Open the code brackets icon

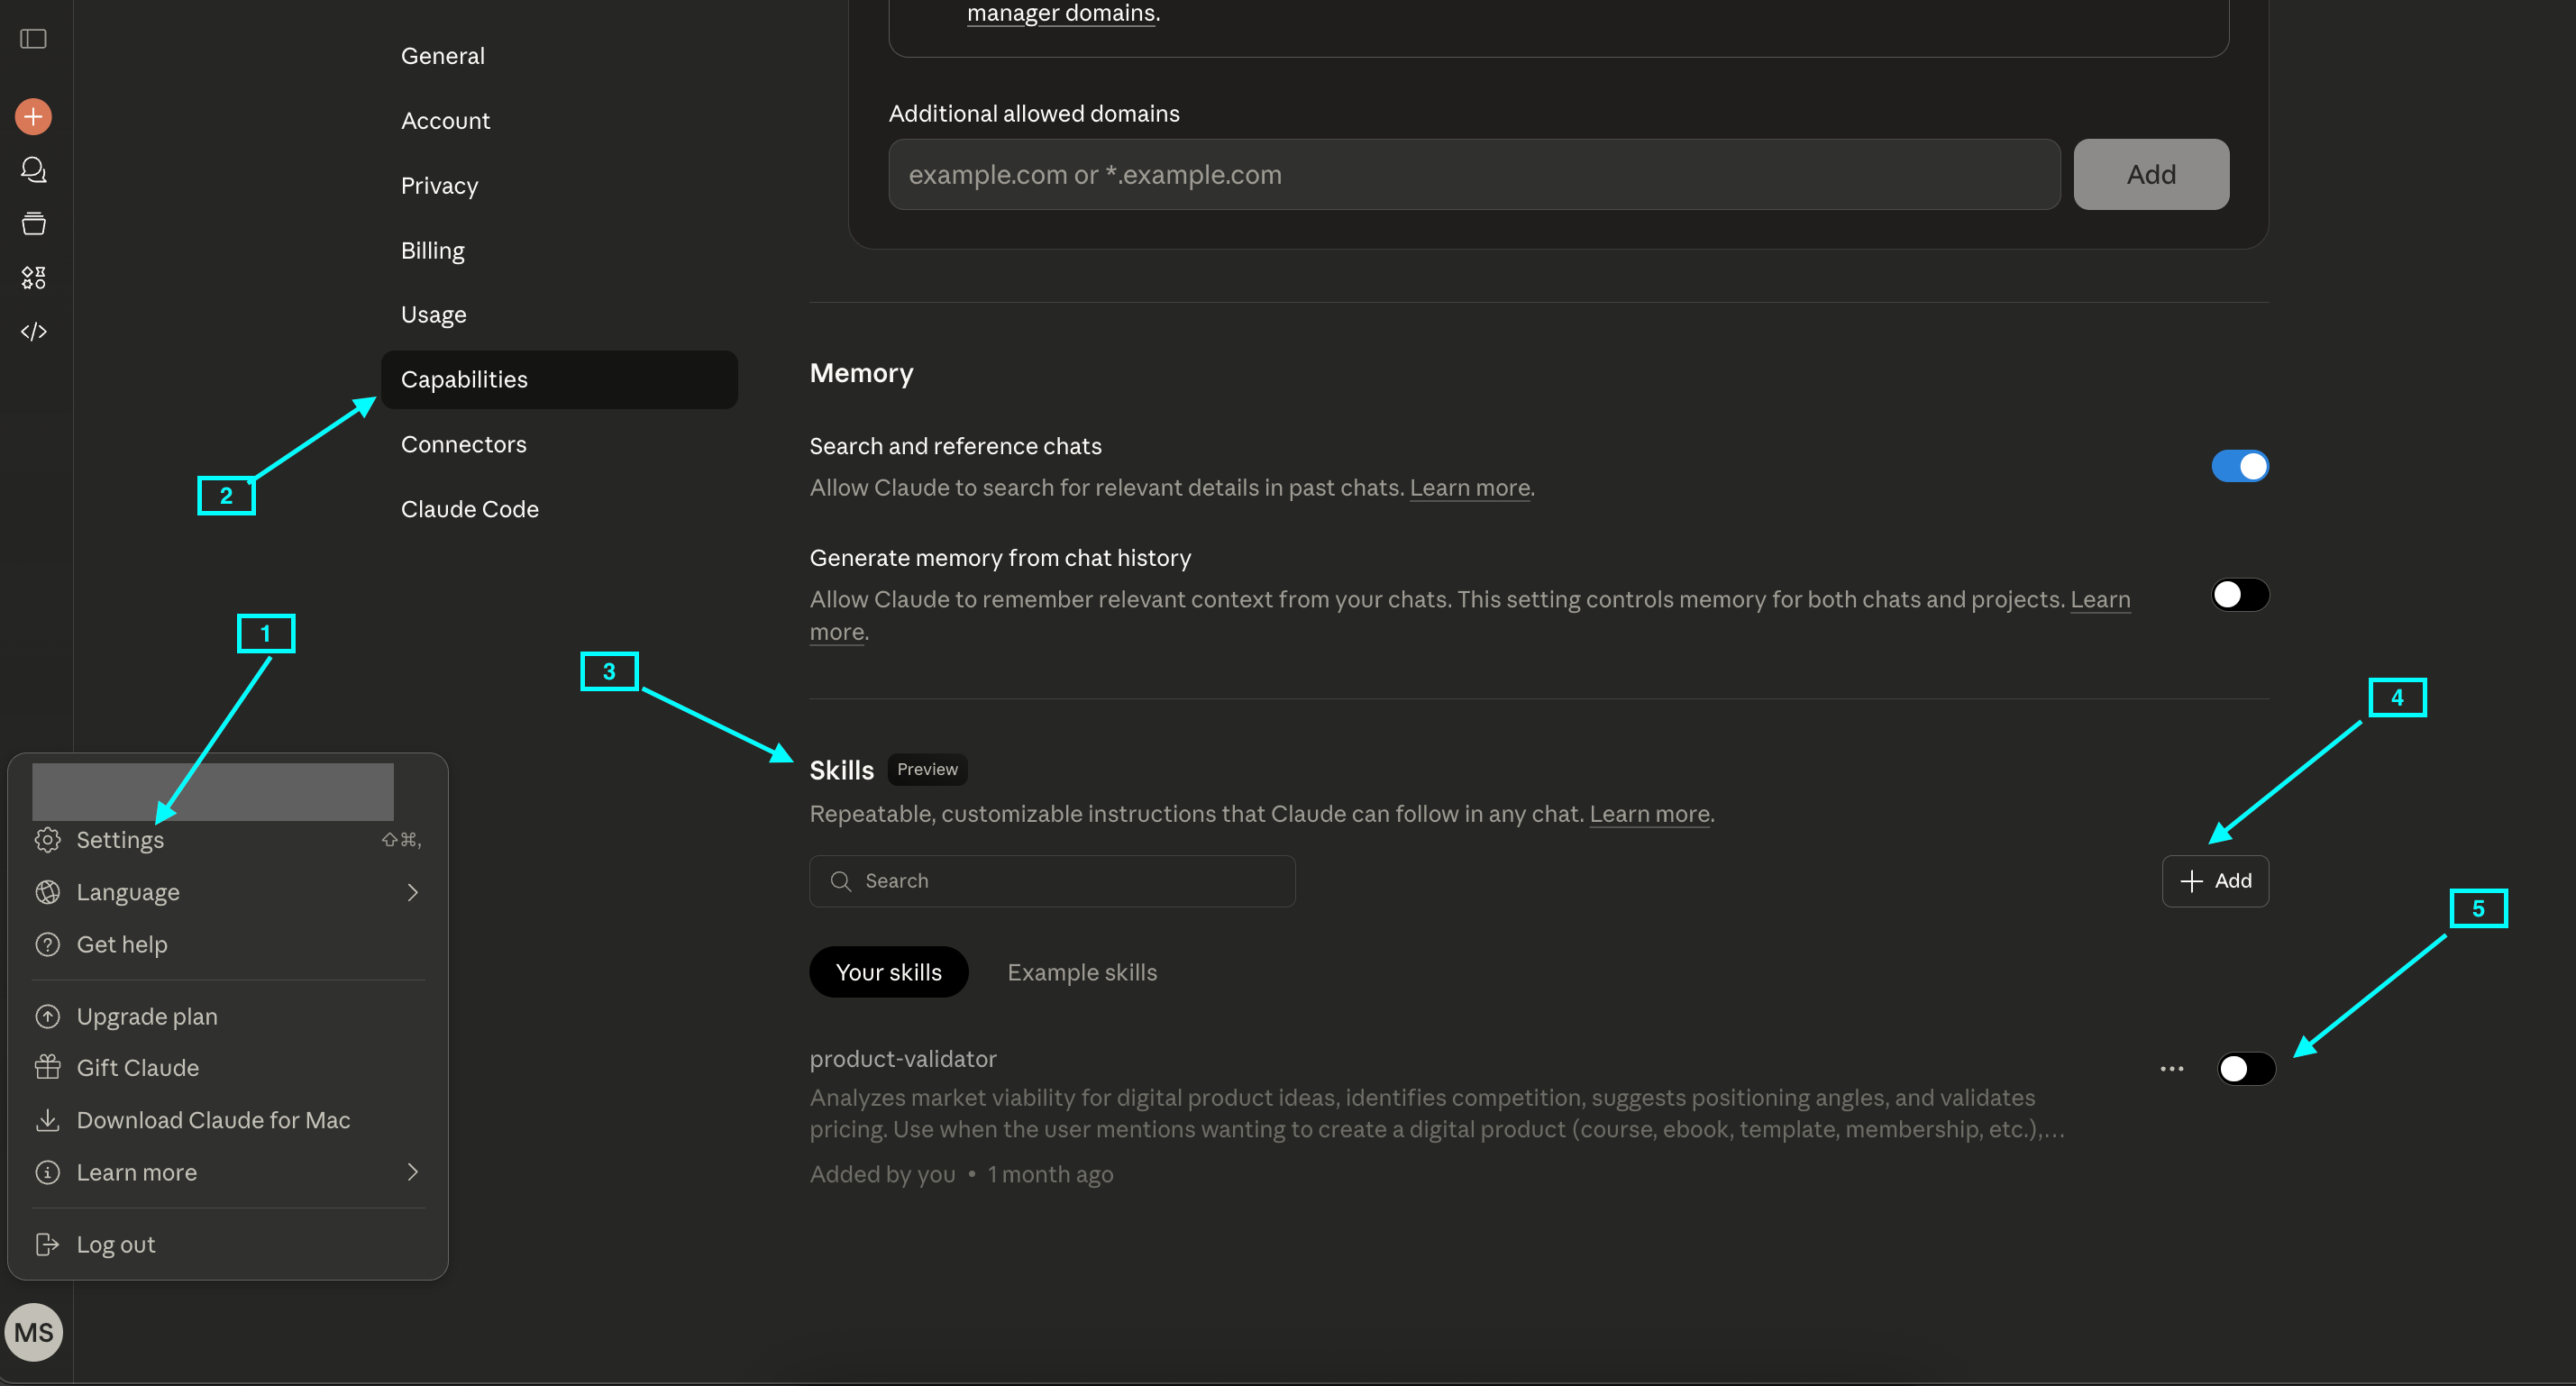(x=33, y=331)
